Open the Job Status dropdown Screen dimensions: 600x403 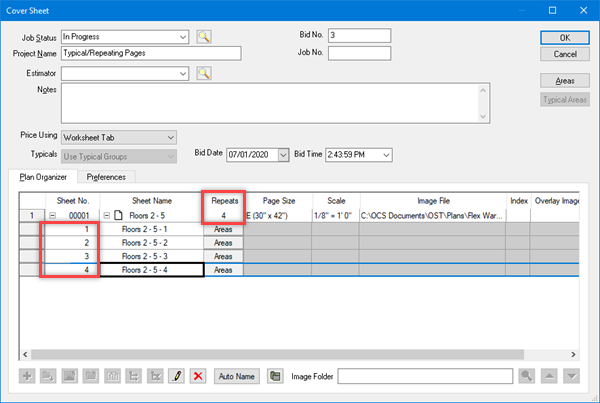183,37
